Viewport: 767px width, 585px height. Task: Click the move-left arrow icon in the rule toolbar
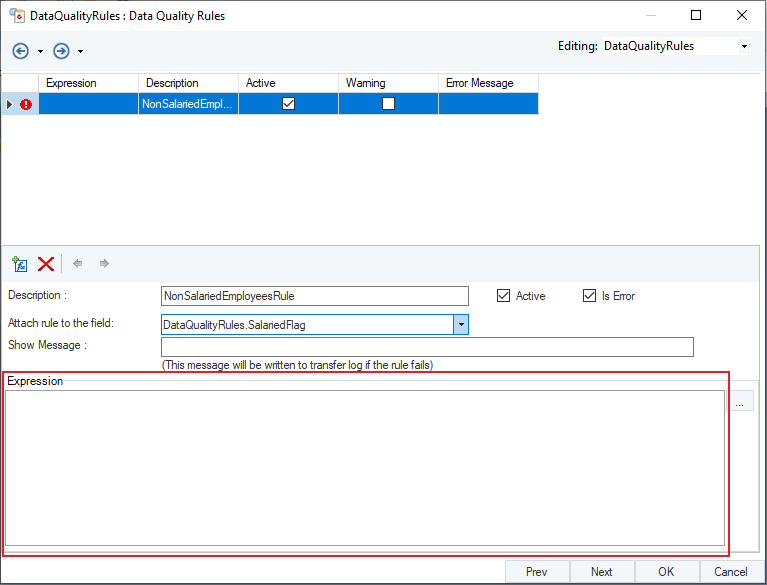(78, 264)
